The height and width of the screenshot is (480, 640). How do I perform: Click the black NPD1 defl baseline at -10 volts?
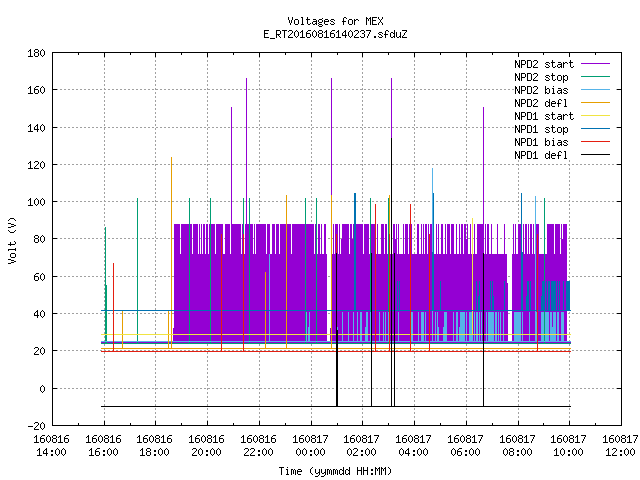point(336,406)
